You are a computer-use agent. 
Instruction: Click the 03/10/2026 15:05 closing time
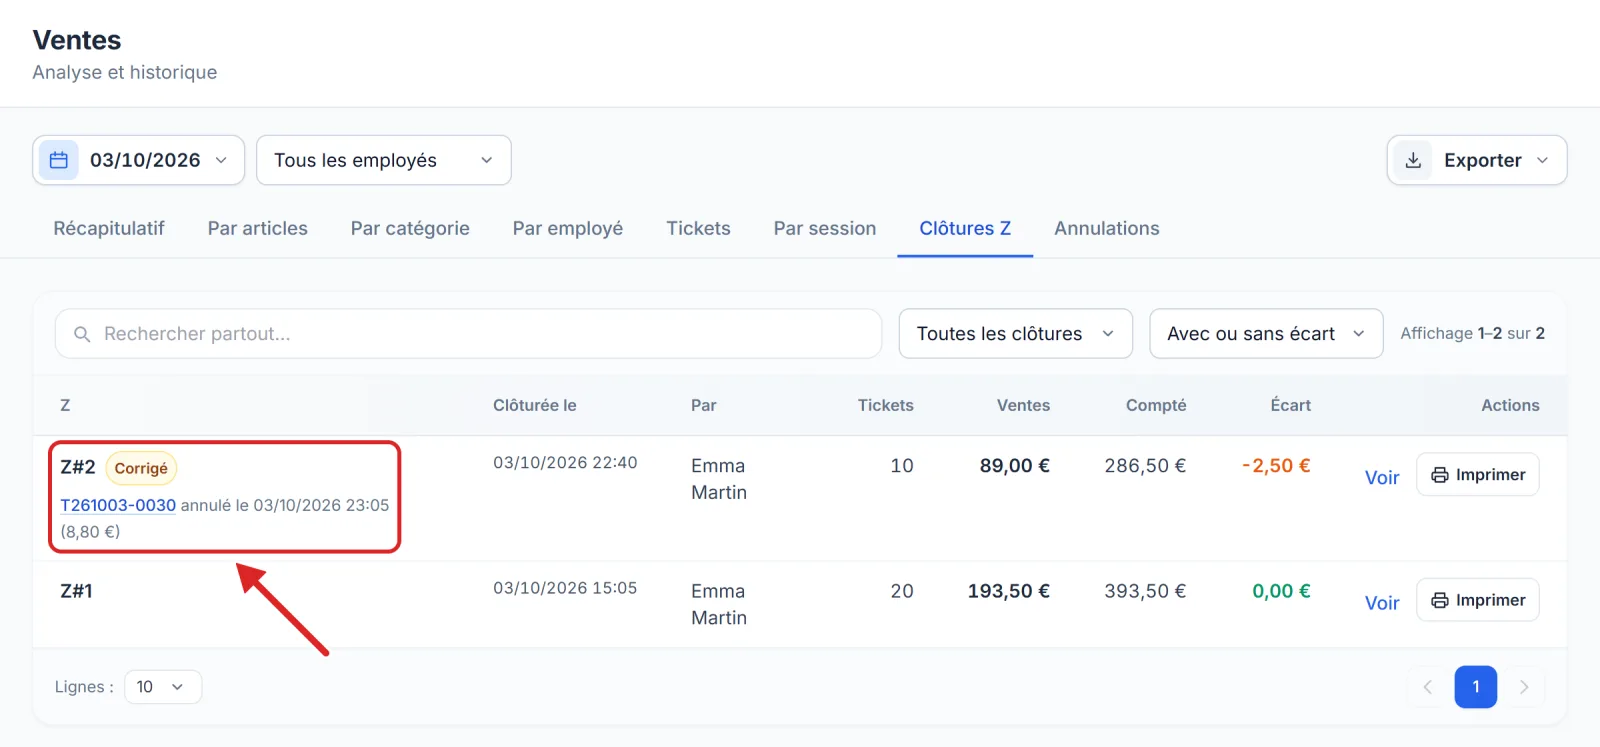pos(565,588)
